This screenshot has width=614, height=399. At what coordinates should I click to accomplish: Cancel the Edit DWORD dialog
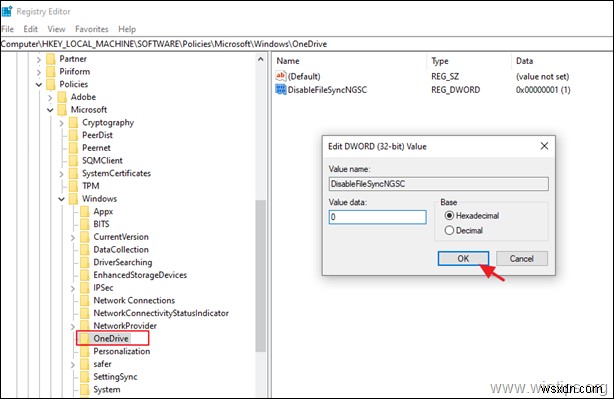tap(522, 258)
